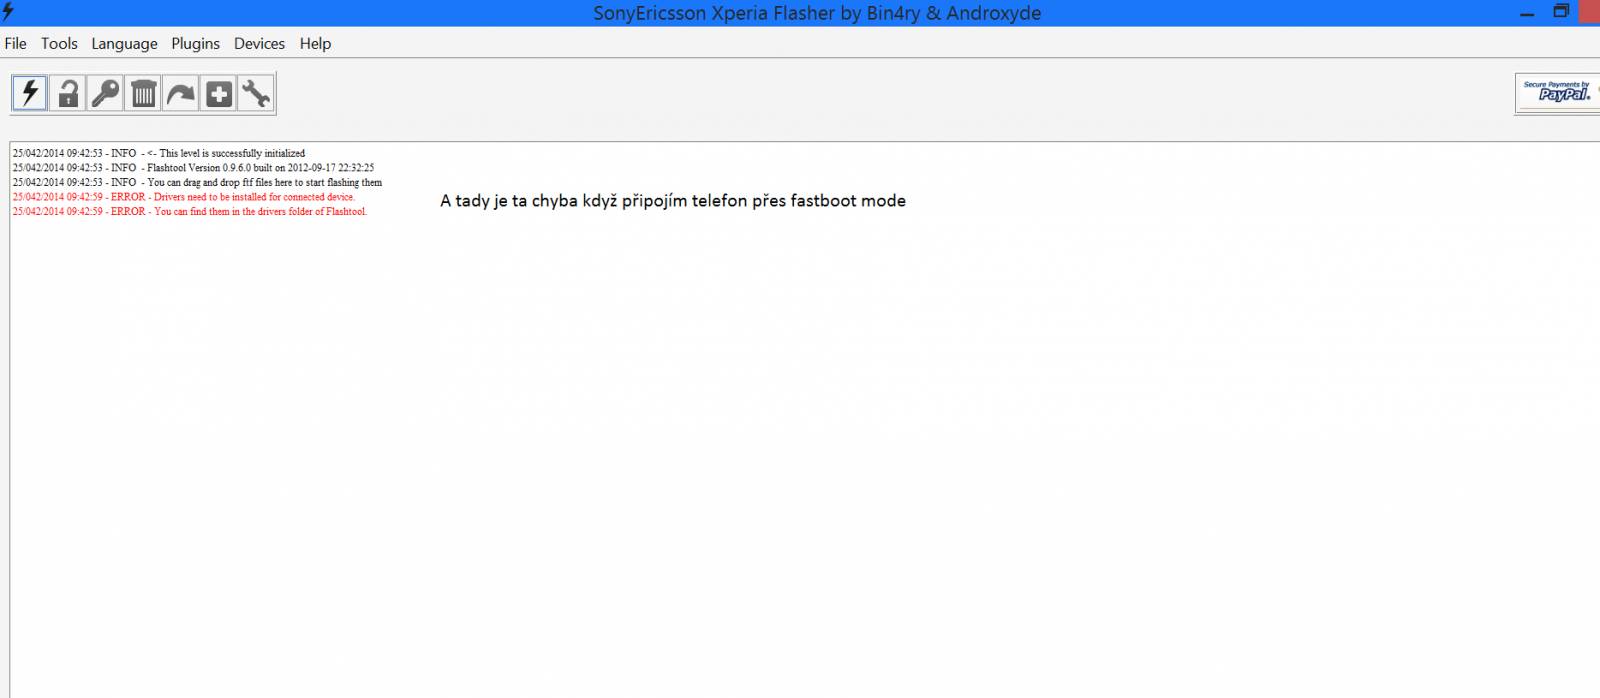Viewport: 1600px width, 698px height.
Task: Open the Devices menu
Action: coord(259,43)
